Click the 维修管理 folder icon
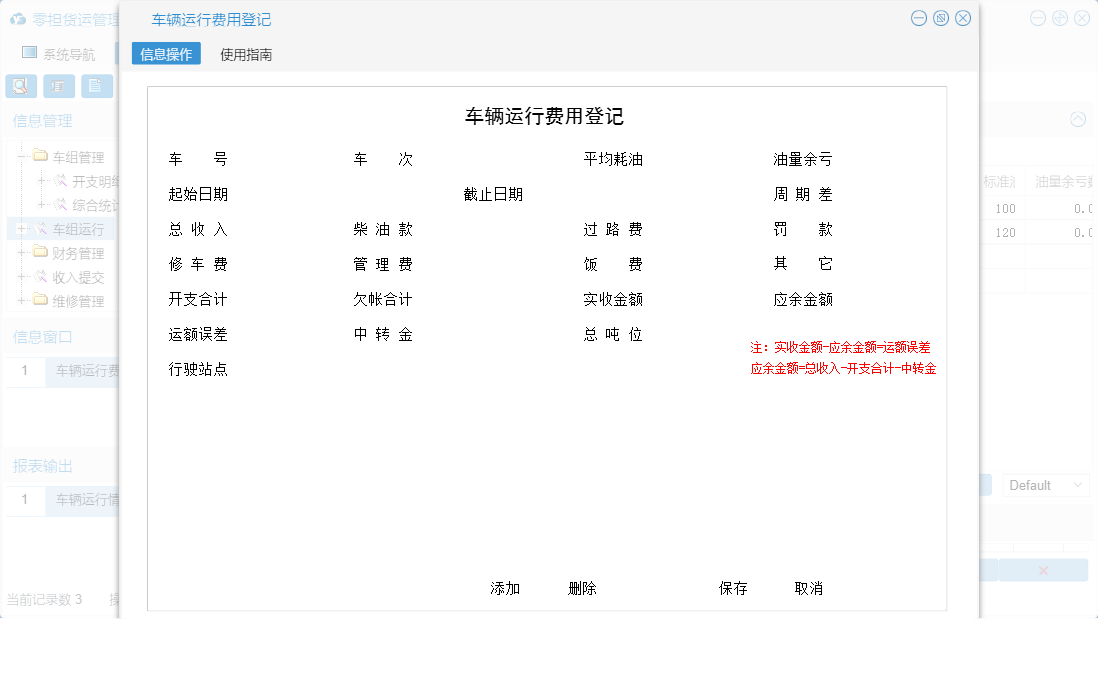Screen dimensions: 1098x680 click(x=41, y=298)
